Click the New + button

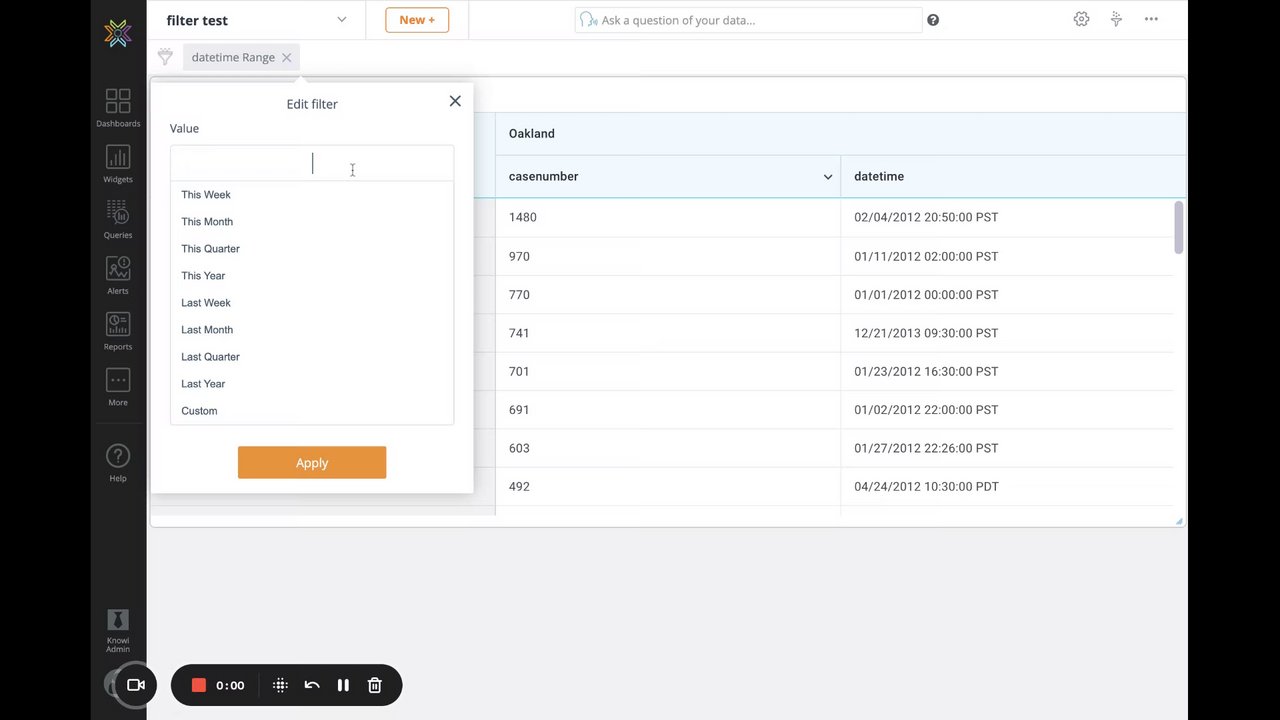tap(417, 20)
